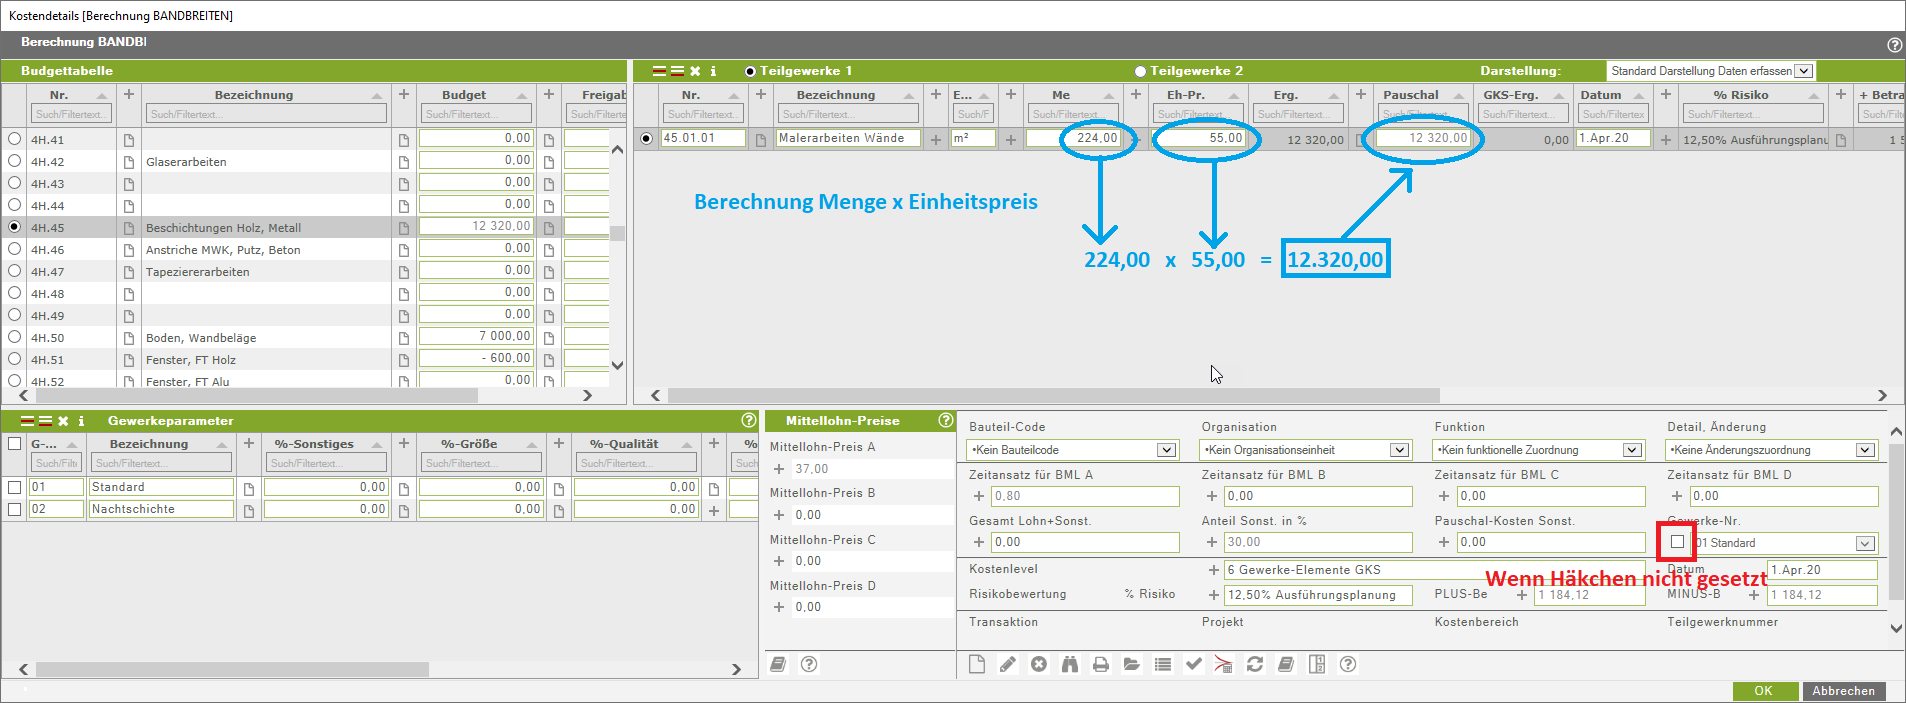This screenshot has width=1906, height=703.
Task: Click the print icon in bottom toolbar
Action: point(1100,665)
